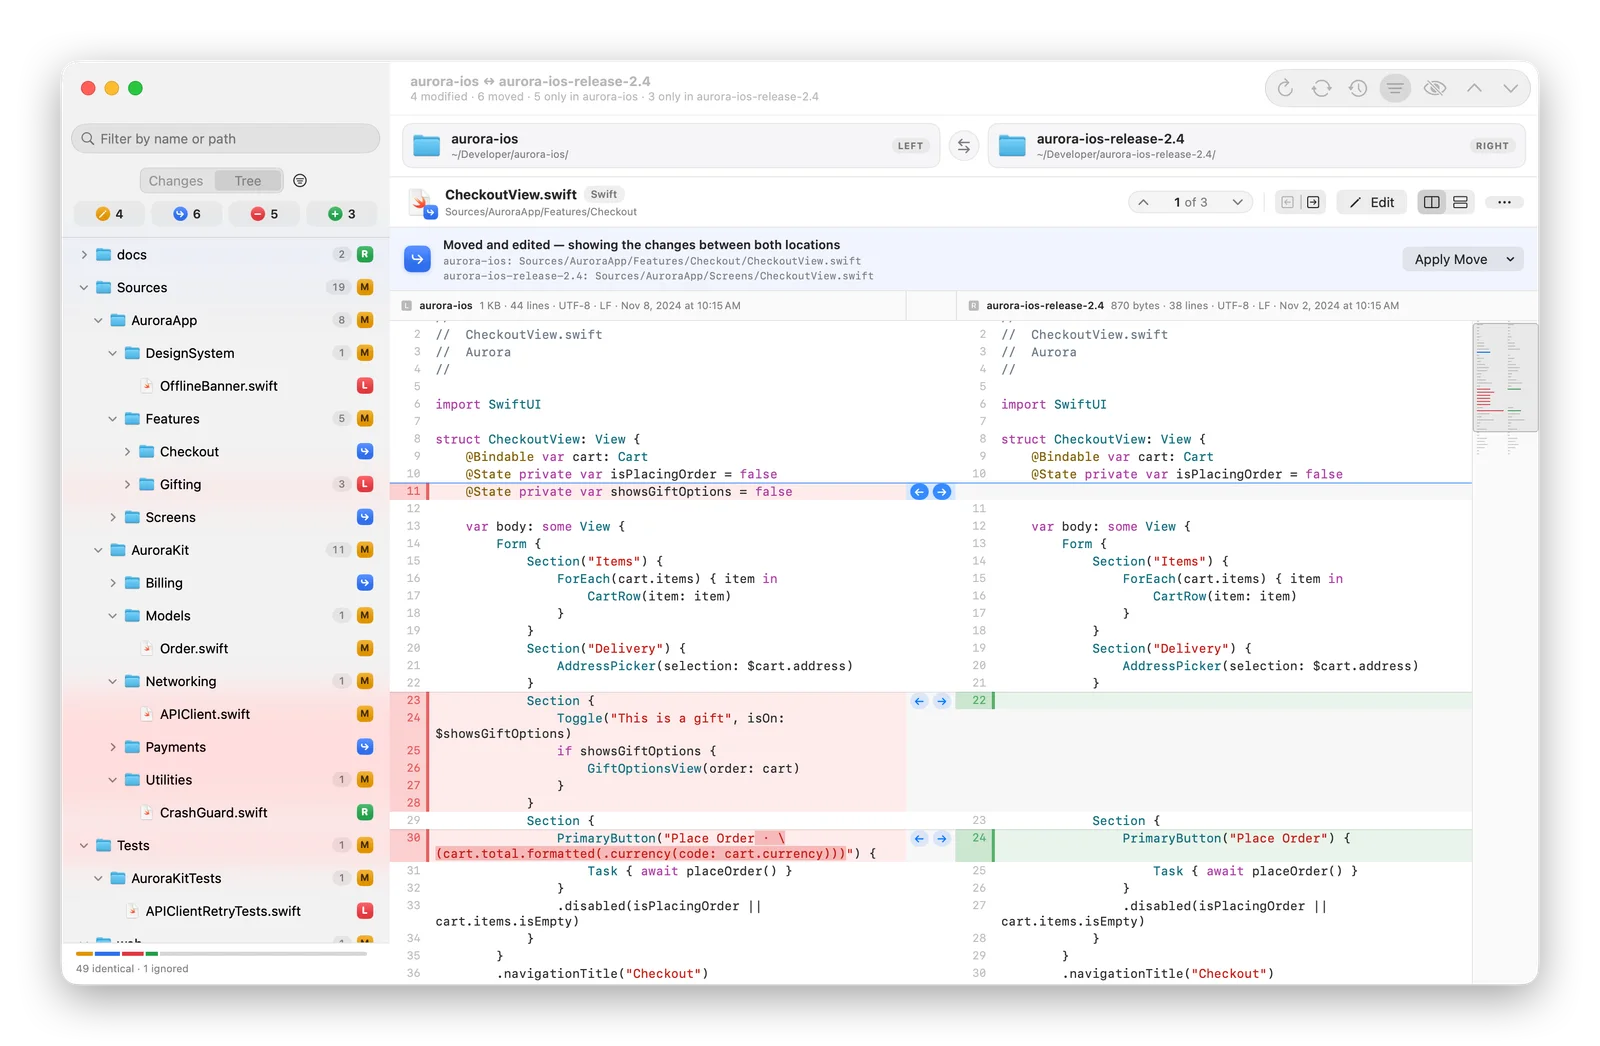Toggle the modified files filter showing 4

click(109, 214)
